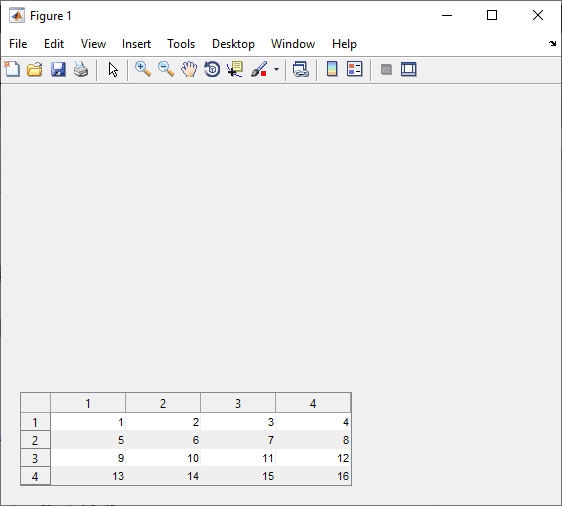Expand the Brush color dropdown arrow
The height and width of the screenshot is (506, 562).
(x=276, y=70)
